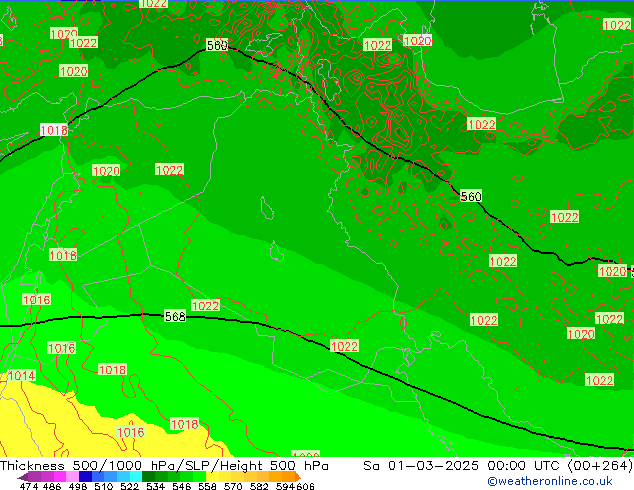This screenshot has width=634, height=490.
Task: Pick the darkest green legend swatch
Action: coord(148,477)
